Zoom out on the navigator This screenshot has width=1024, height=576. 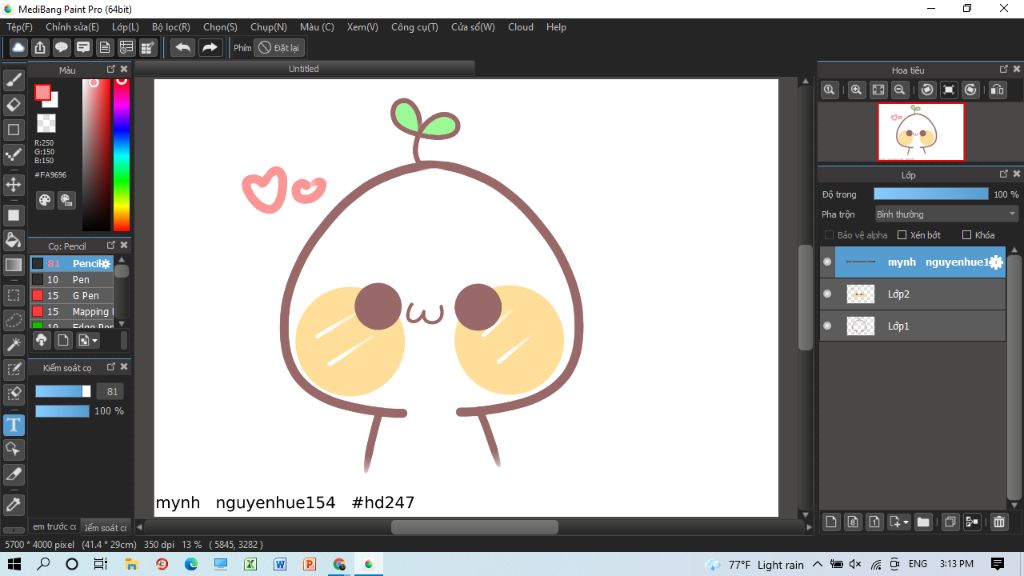(899, 90)
